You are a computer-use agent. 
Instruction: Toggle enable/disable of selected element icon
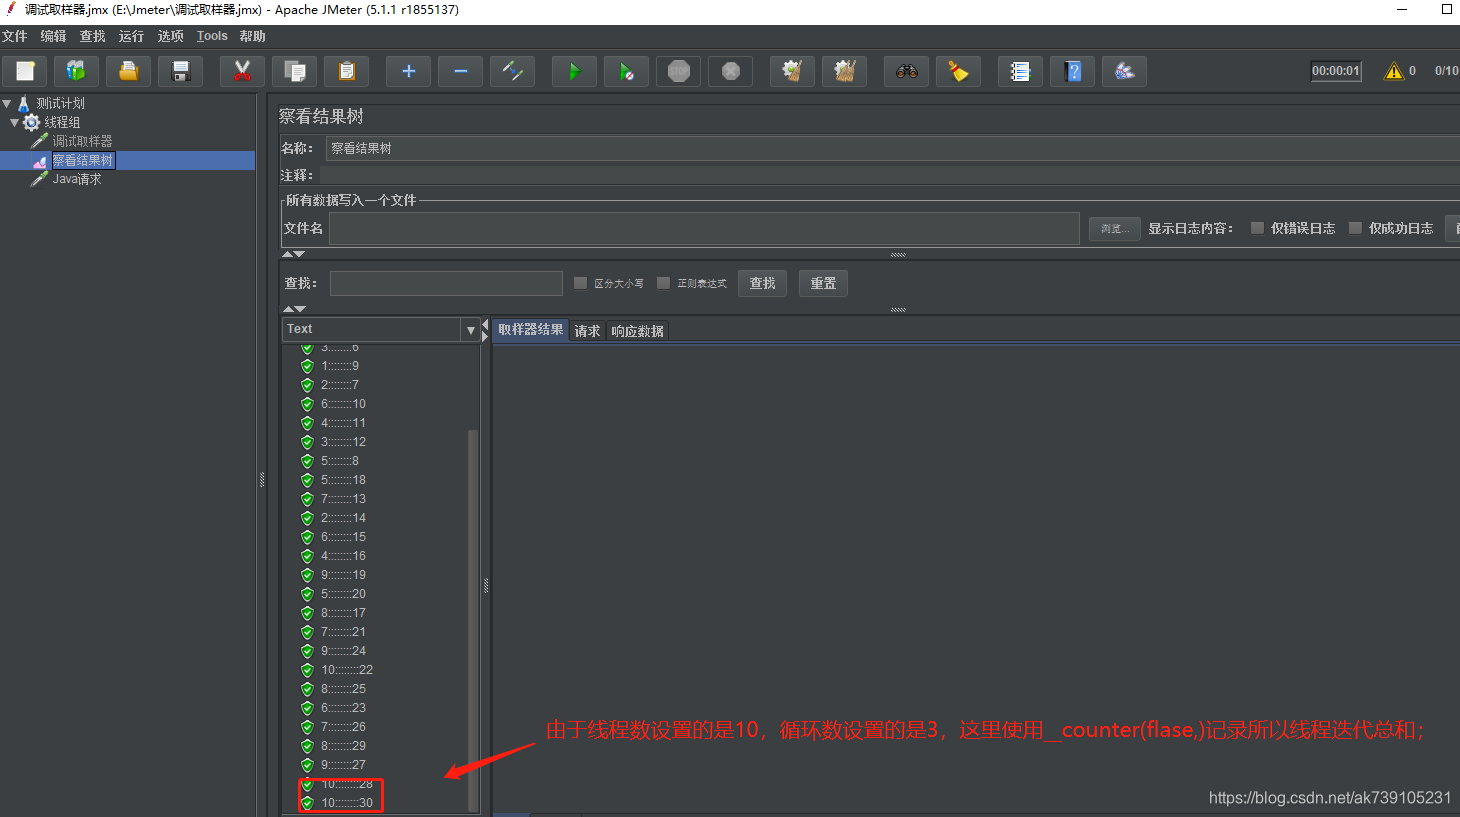512,71
